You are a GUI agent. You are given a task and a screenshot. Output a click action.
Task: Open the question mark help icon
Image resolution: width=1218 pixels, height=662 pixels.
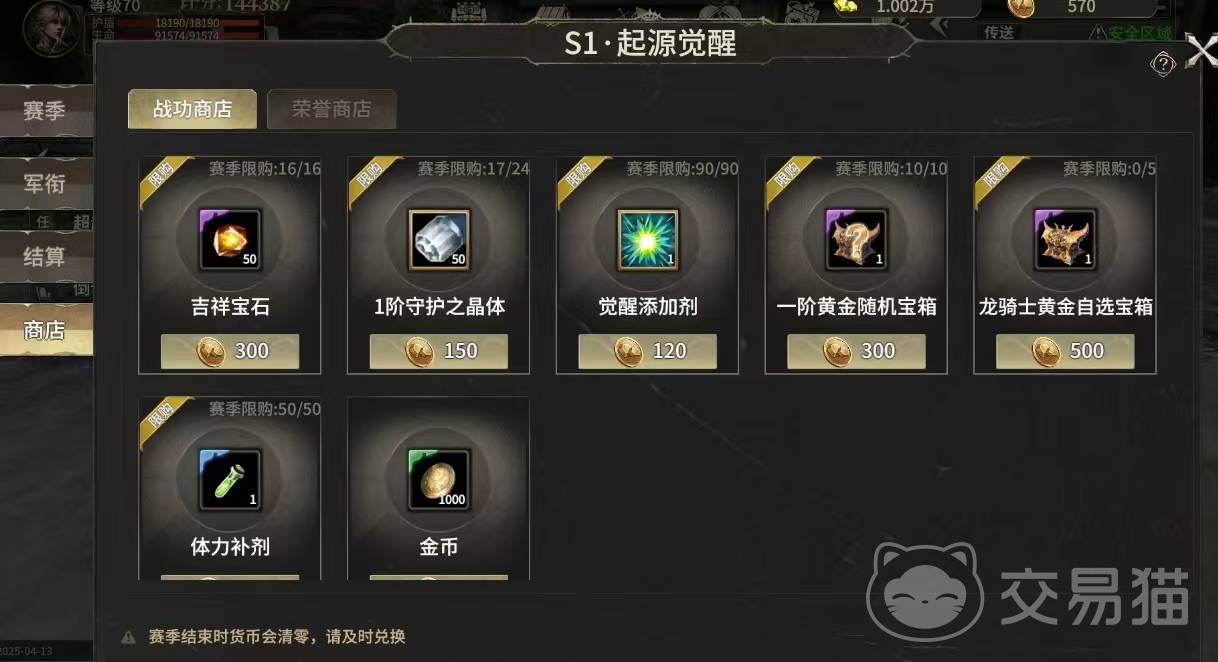[1163, 65]
